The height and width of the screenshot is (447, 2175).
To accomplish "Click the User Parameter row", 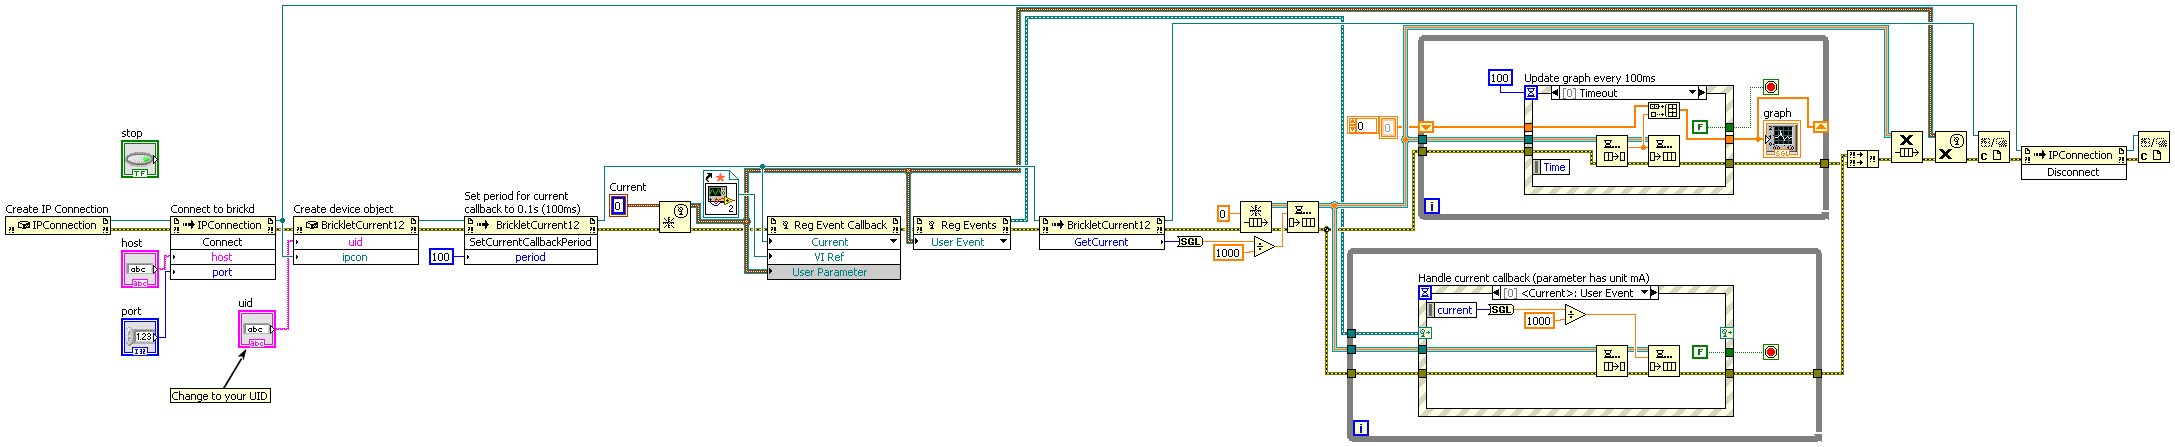I will click(x=834, y=272).
